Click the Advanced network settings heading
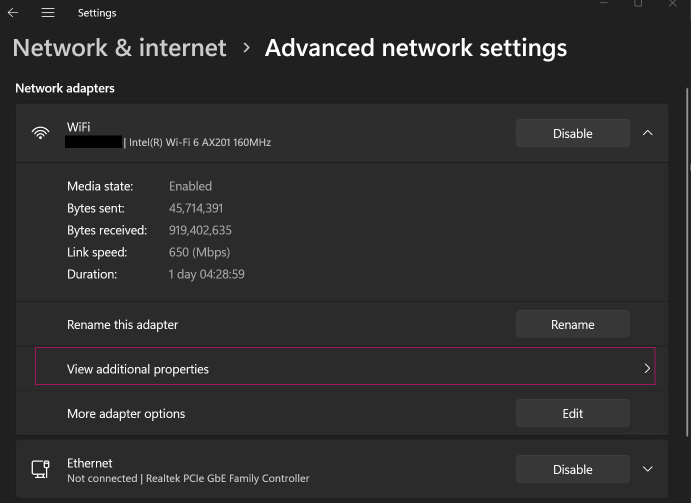The height and width of the screenshot is (503, 691). point(416,48)
